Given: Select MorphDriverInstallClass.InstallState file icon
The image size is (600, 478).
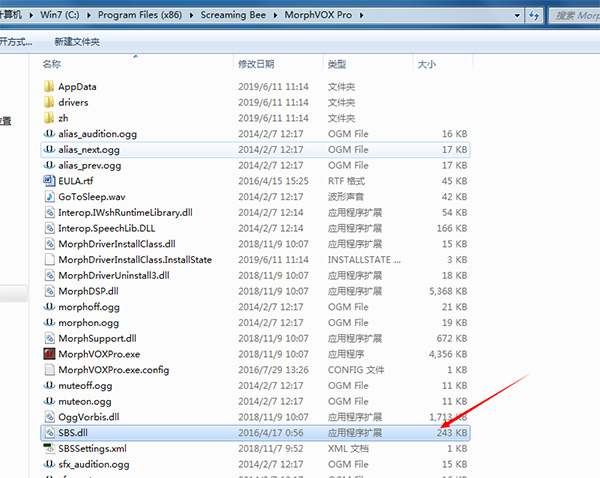Looking at the screenshot, I should tap(49, 259).
